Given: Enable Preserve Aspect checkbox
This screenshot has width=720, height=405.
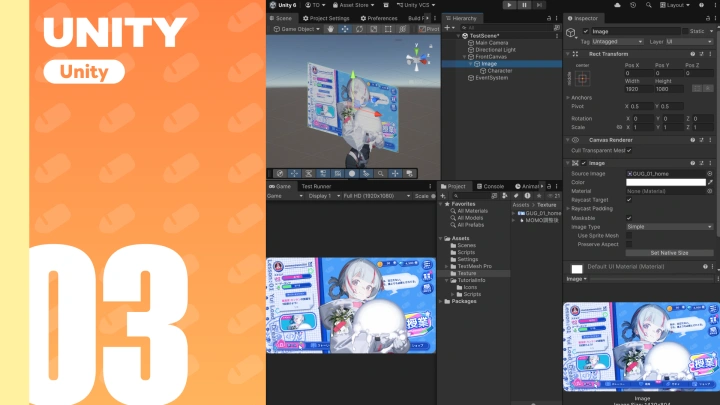Looking at the screenshot, I should (629, 244).
